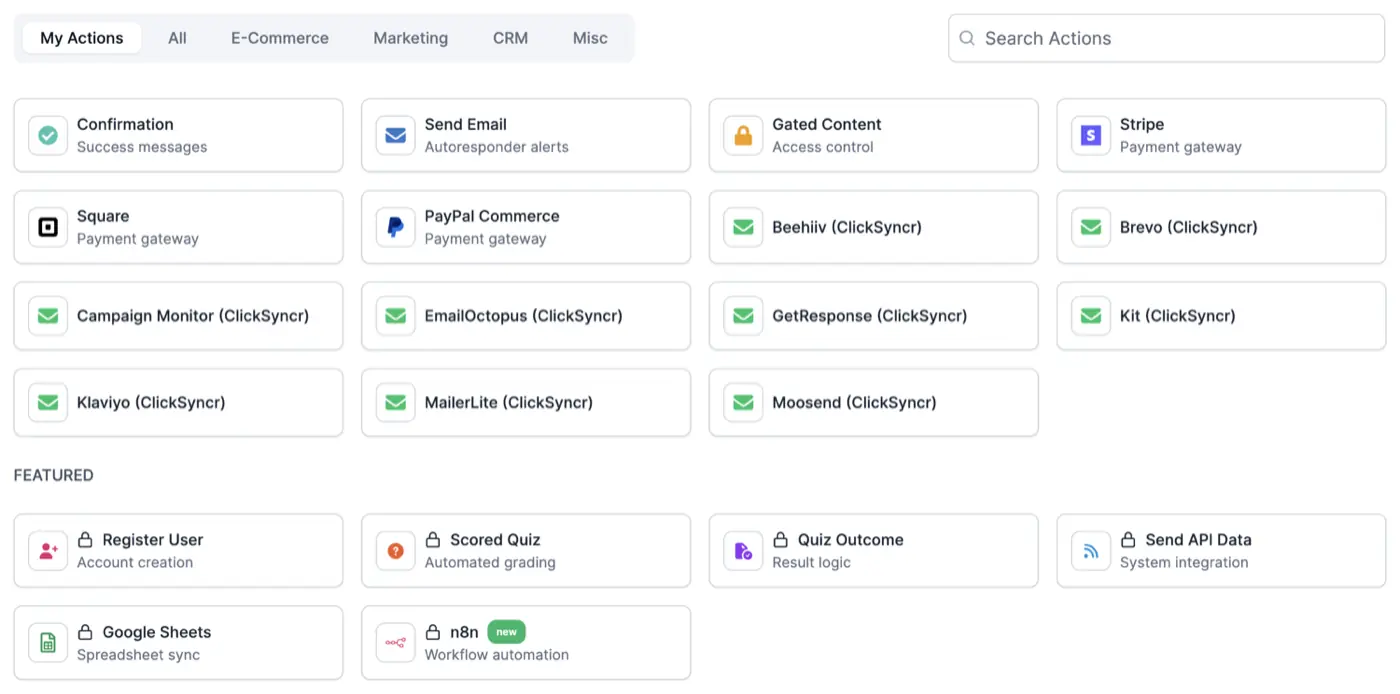
Task: Click the Automated grading subtitle
Action: coord(490,562)
